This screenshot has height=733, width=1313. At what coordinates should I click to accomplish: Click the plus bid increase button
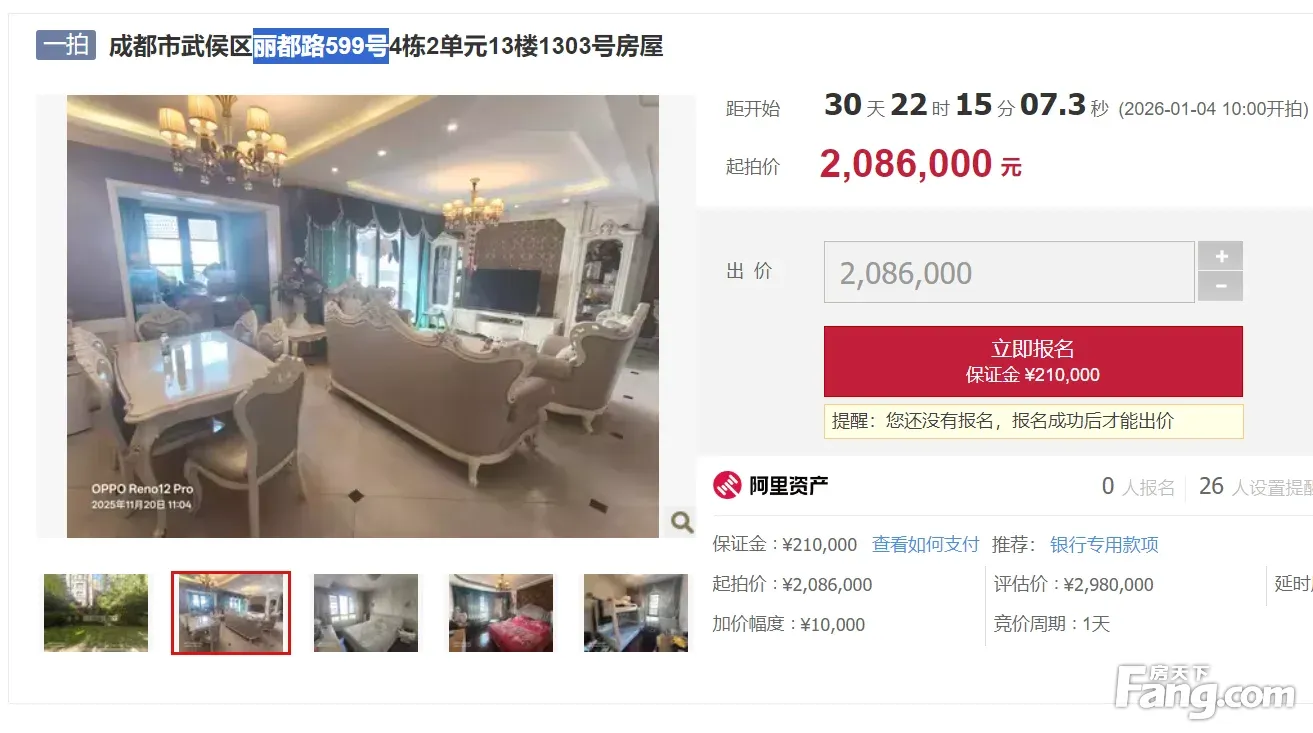tap(1221, 256)
